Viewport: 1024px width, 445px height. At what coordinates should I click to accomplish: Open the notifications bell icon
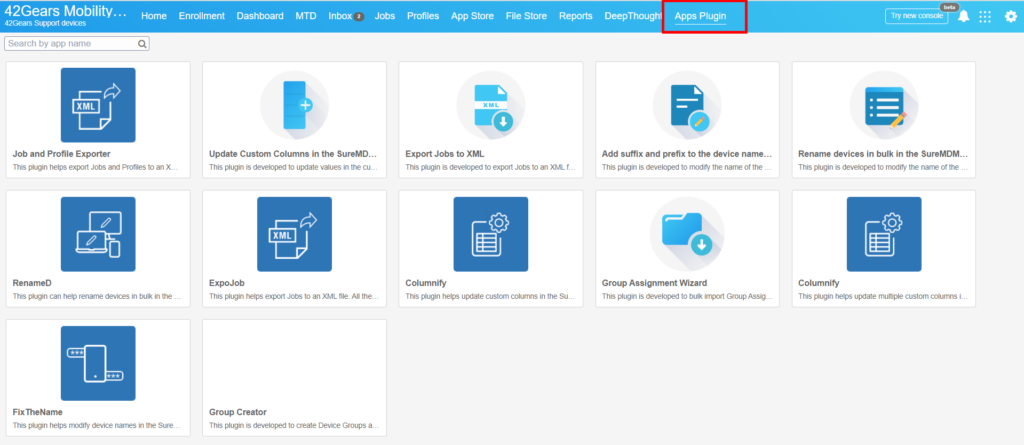(x=963, y=16)
